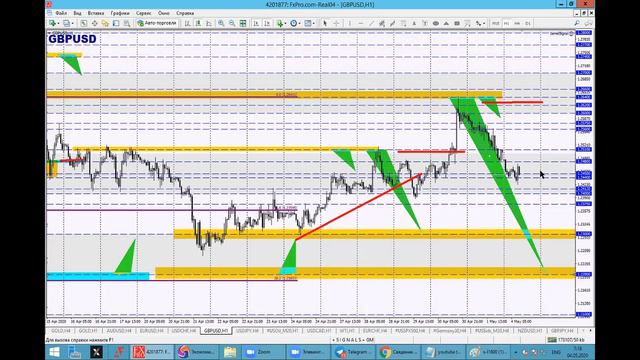Switch timeframe to H1

click(x=507, y=23)
